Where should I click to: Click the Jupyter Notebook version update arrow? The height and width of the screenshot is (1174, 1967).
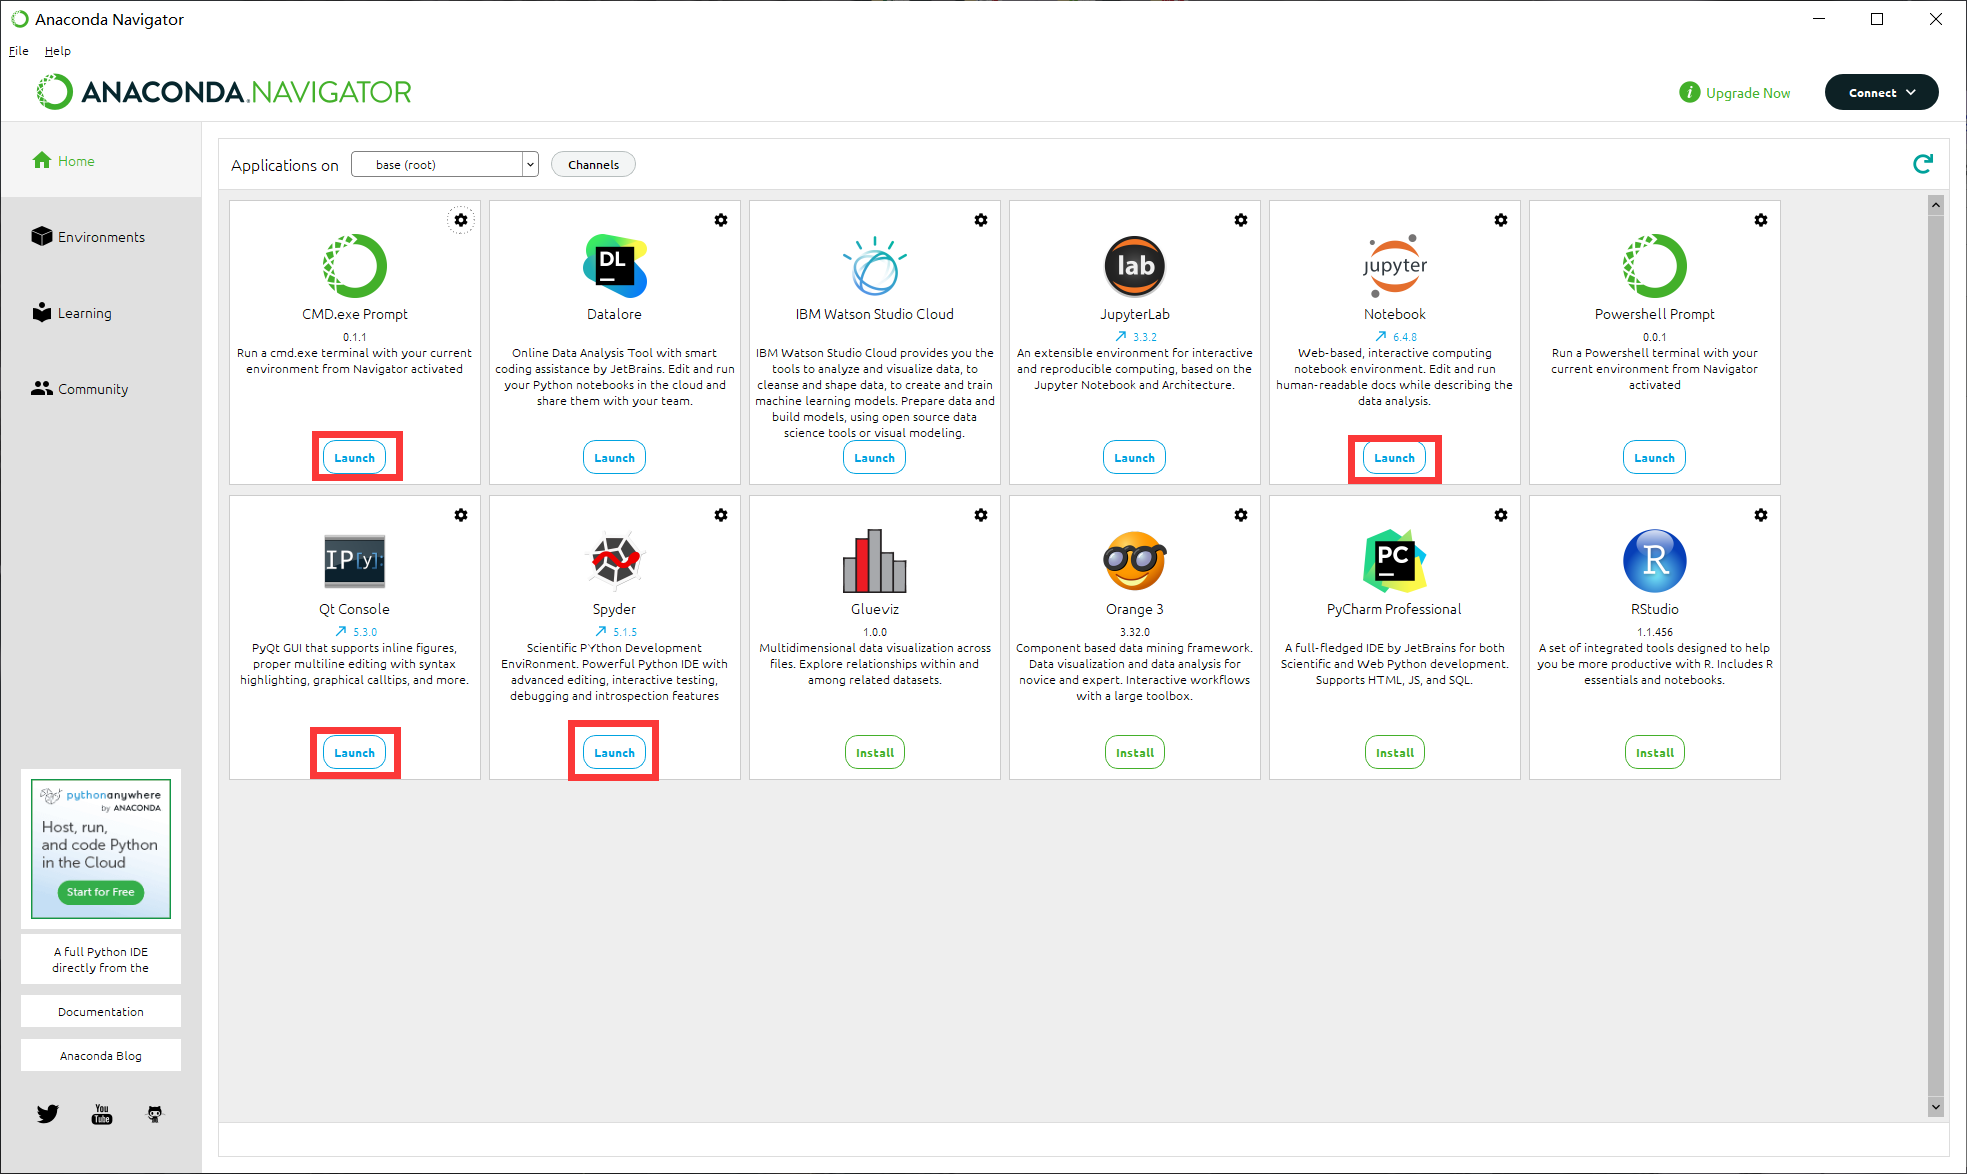(x=1381, y=337)
